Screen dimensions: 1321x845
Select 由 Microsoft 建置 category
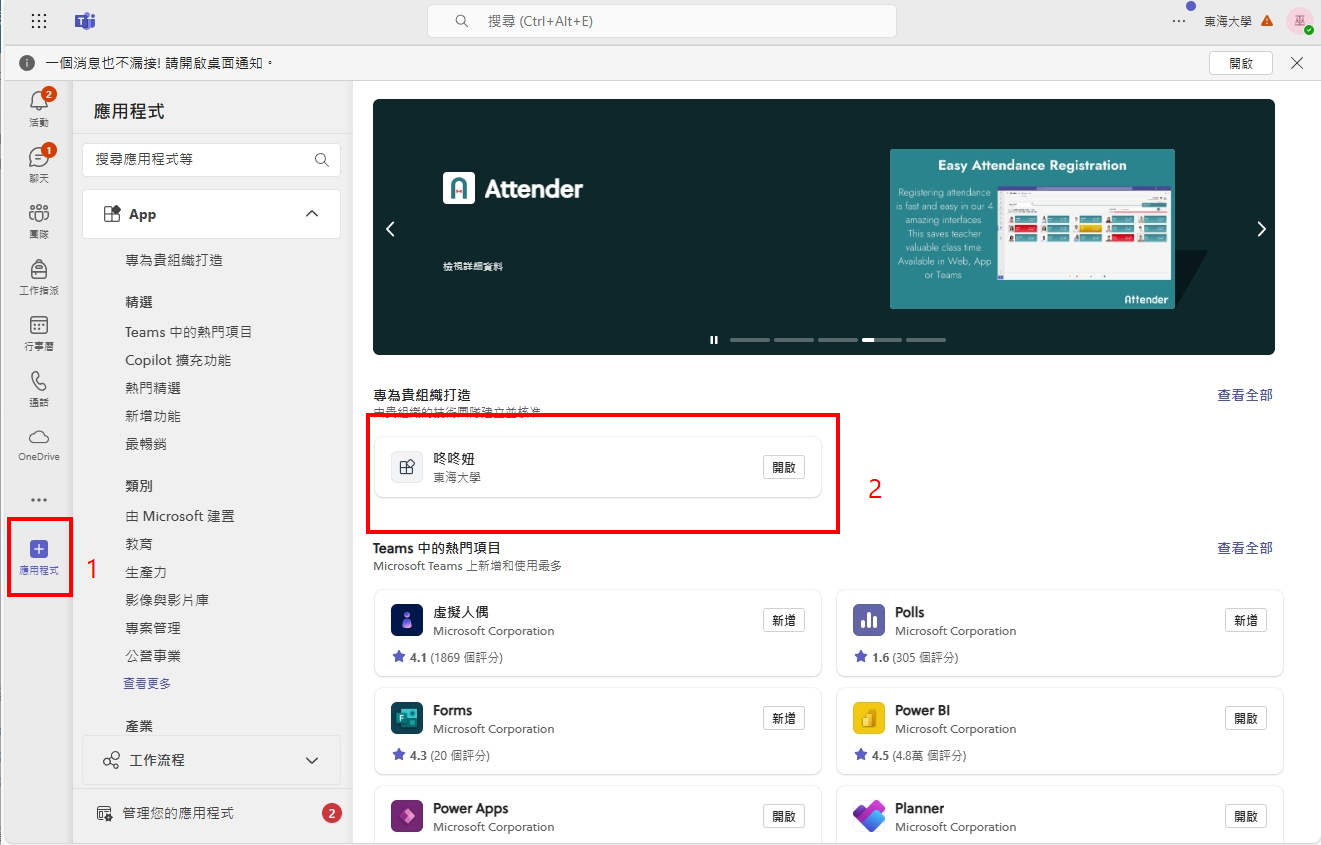tap(180, 516)
